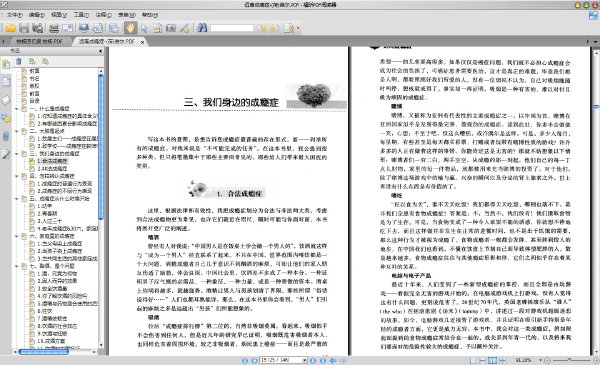Screen dimensions: 600x365
Task: Click the pencil-shaped toolbar icon
Action: (184, 28)
